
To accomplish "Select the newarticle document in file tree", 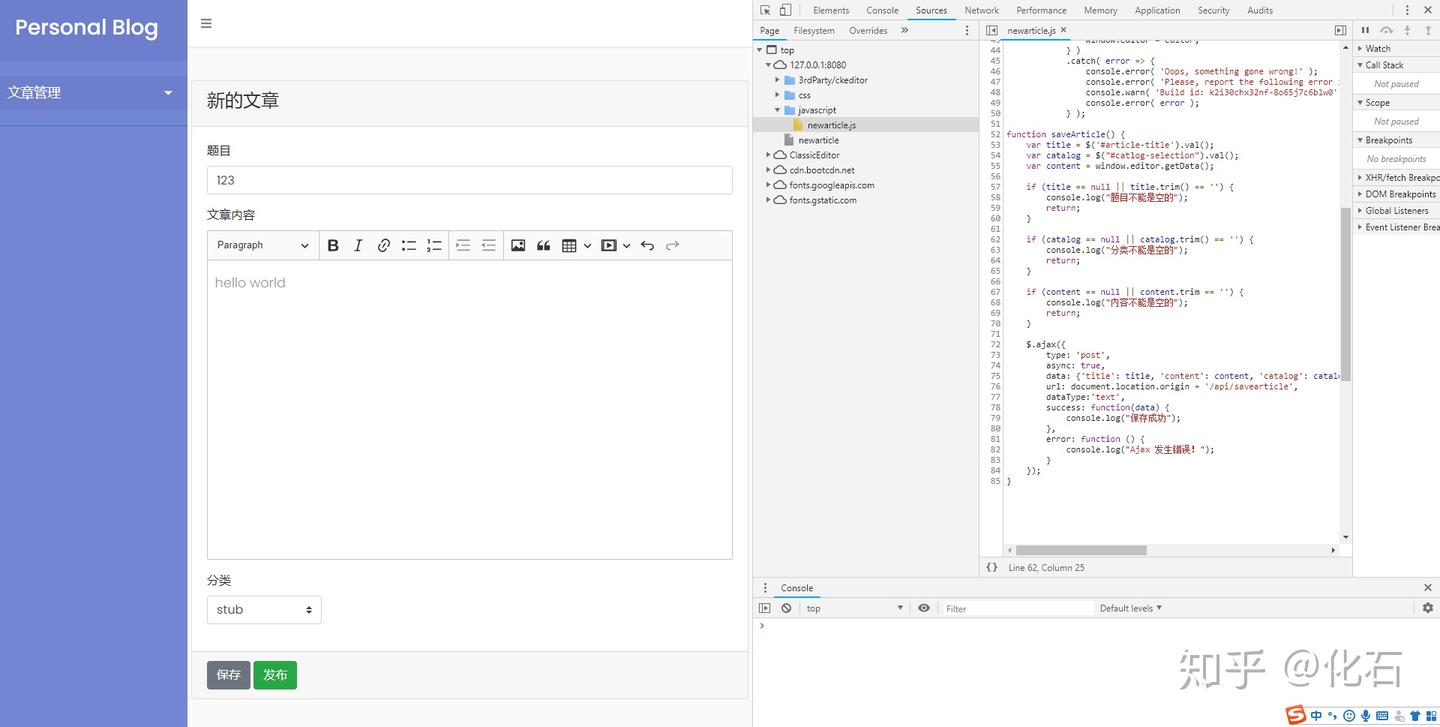I will (x=818, y=140).
